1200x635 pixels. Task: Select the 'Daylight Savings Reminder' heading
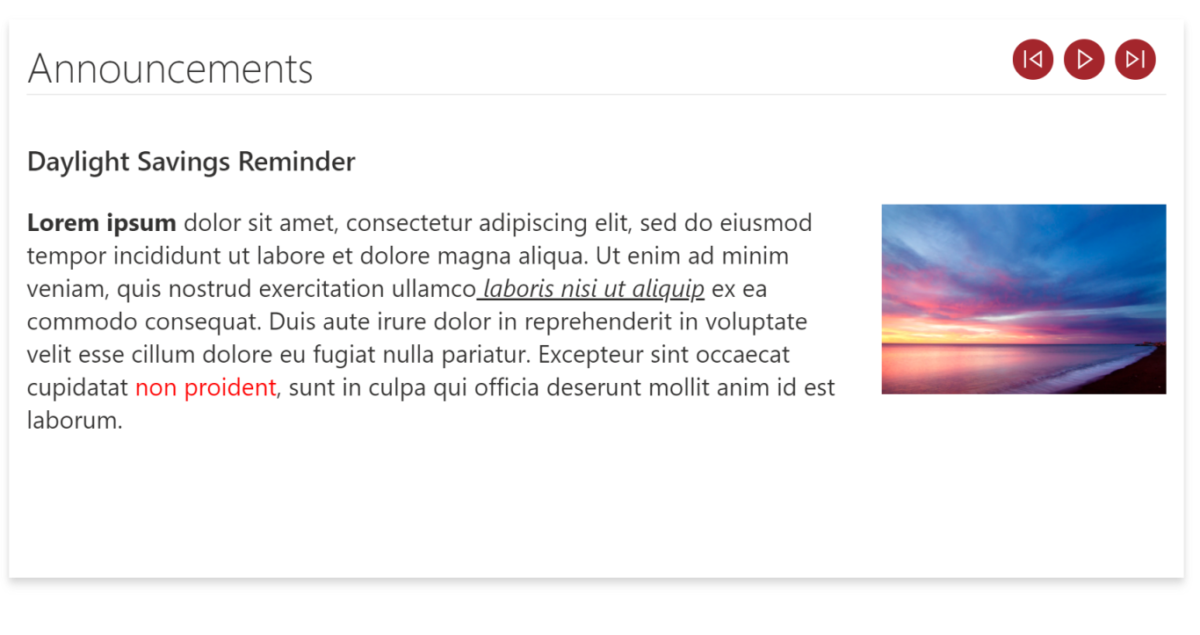click(x=191, y=161)
